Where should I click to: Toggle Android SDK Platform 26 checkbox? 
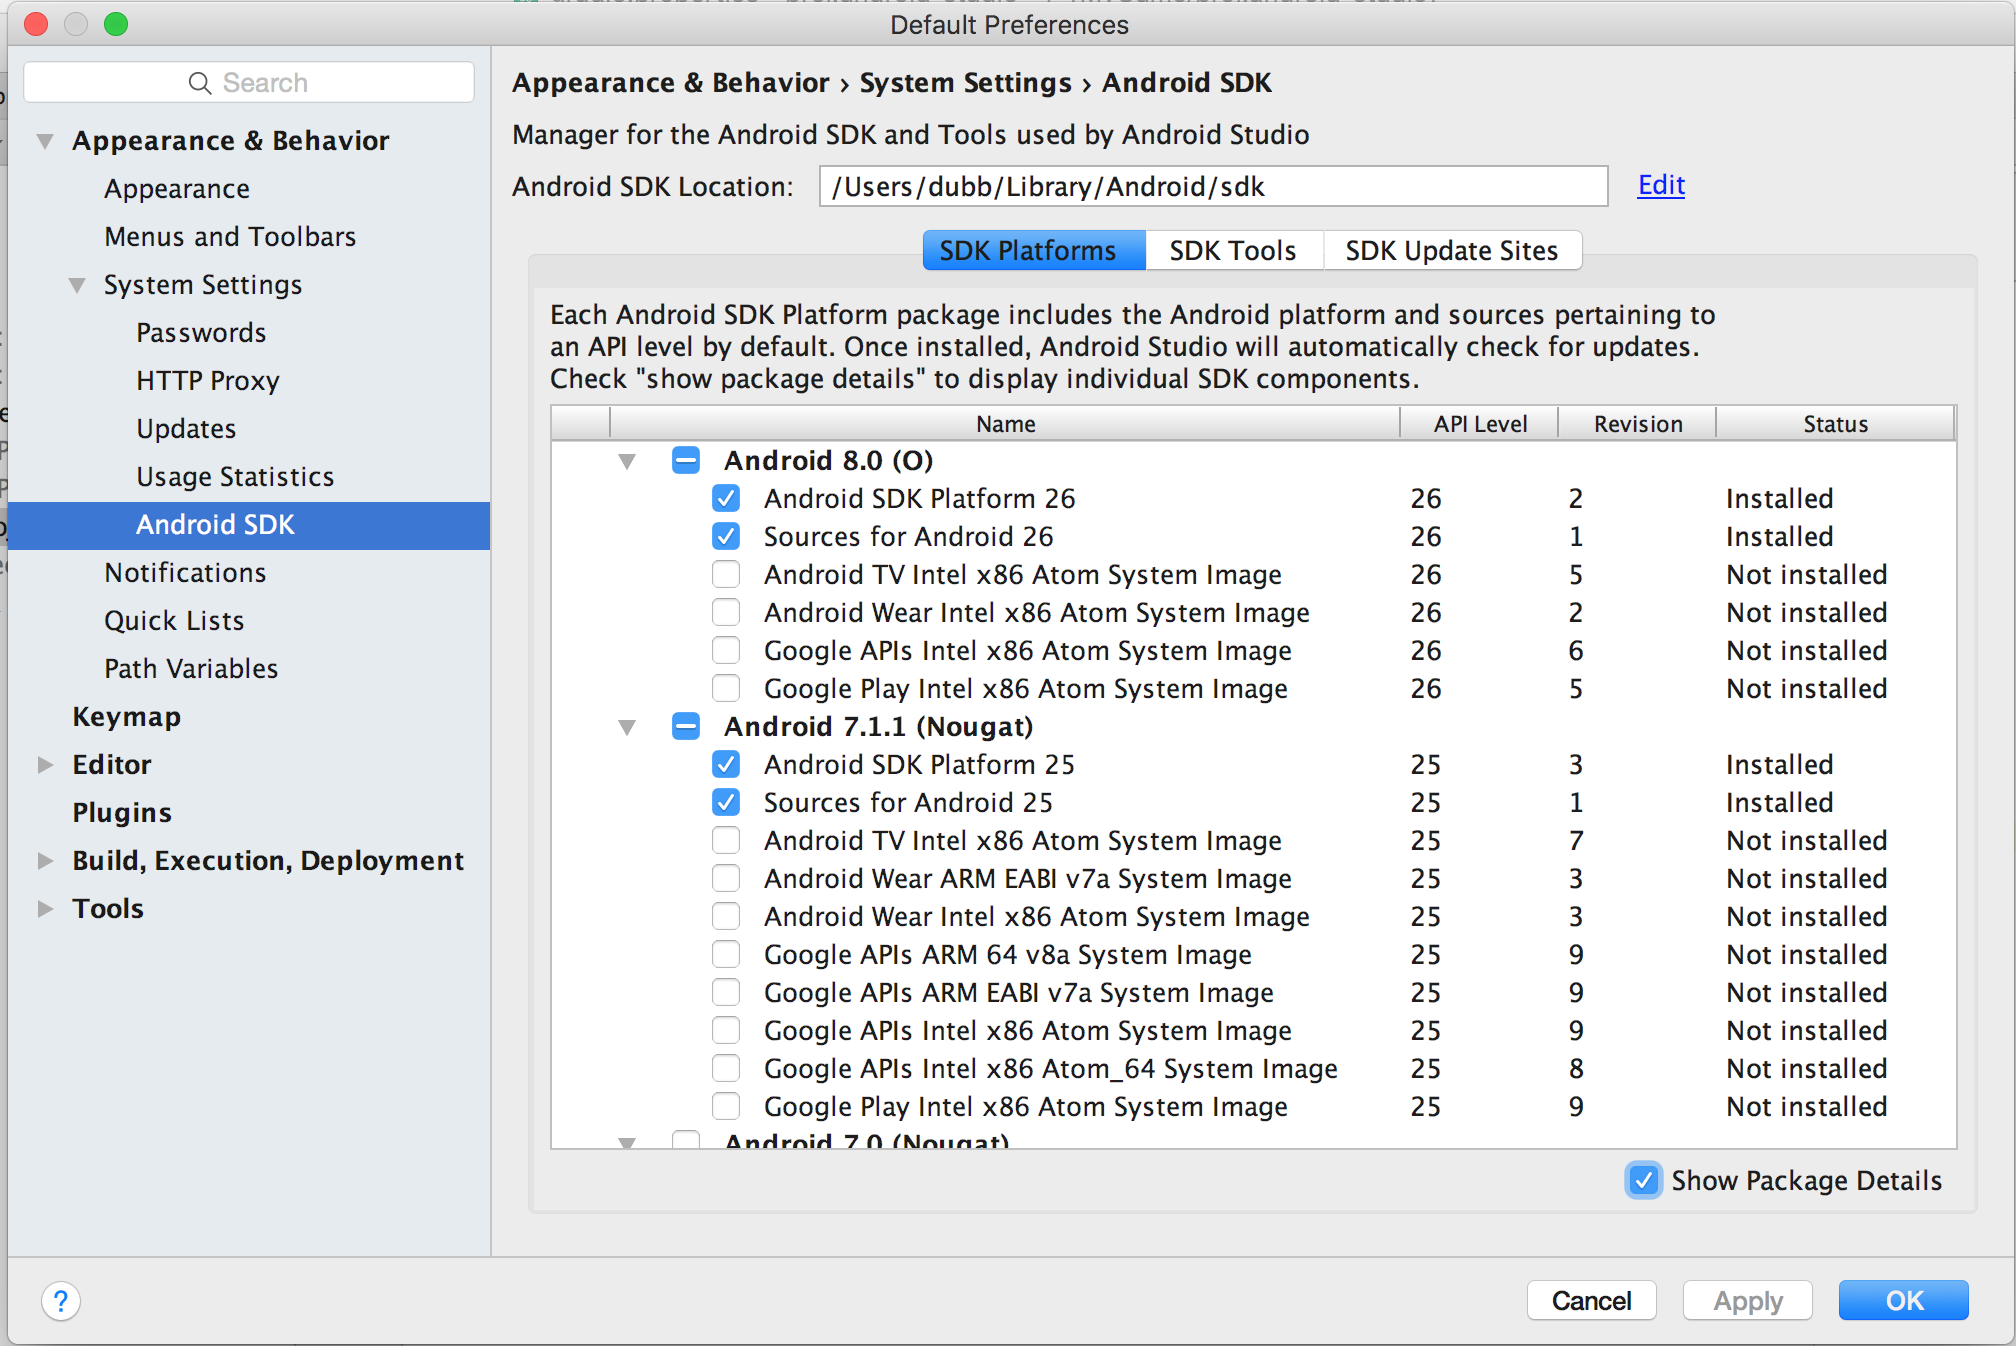click(726, 498)
